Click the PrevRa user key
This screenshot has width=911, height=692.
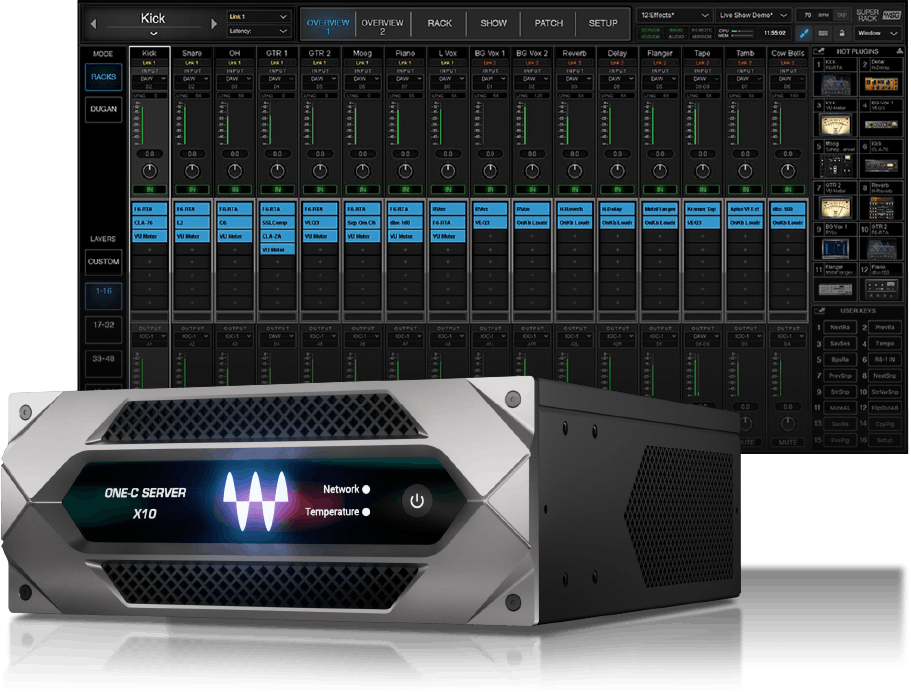(884, 327)
